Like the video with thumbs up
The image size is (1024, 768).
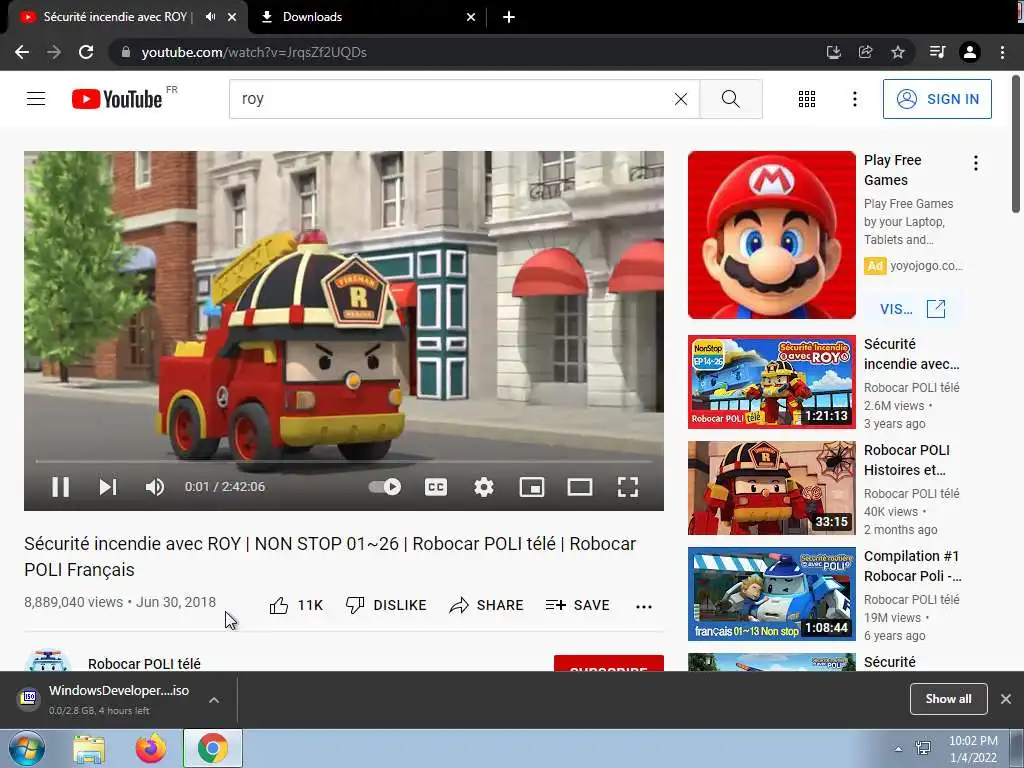(x=296, y=605)
